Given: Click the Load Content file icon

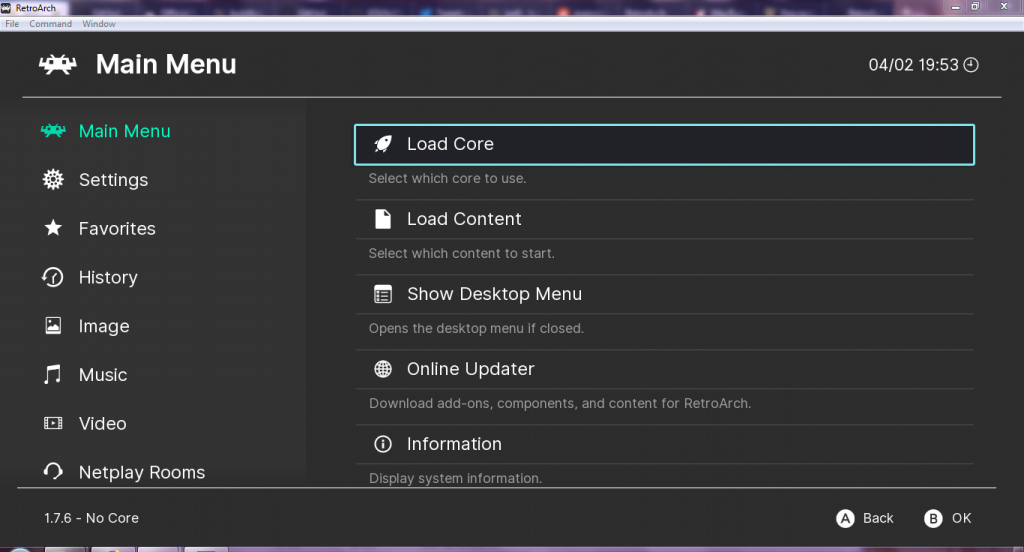Looking at the screenshot, I should [383, 219].
